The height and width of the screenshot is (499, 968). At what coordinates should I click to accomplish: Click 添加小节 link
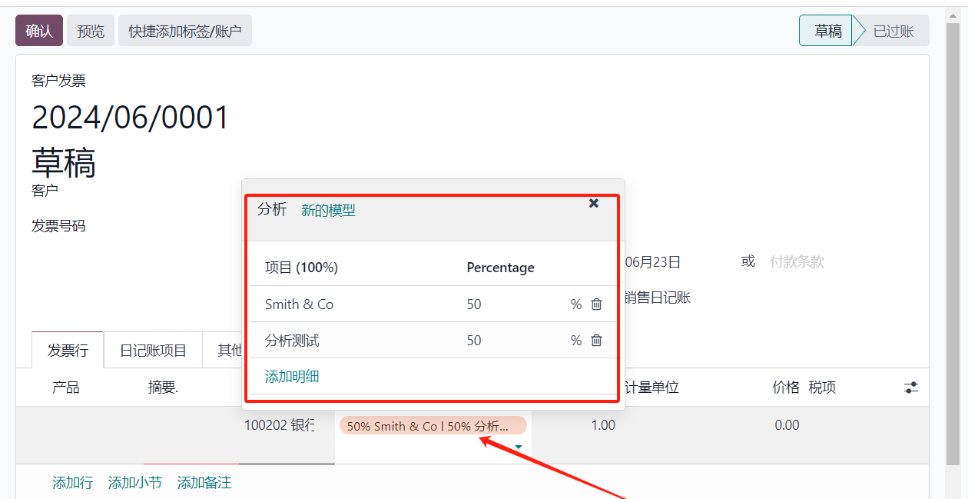pos(135,483)
